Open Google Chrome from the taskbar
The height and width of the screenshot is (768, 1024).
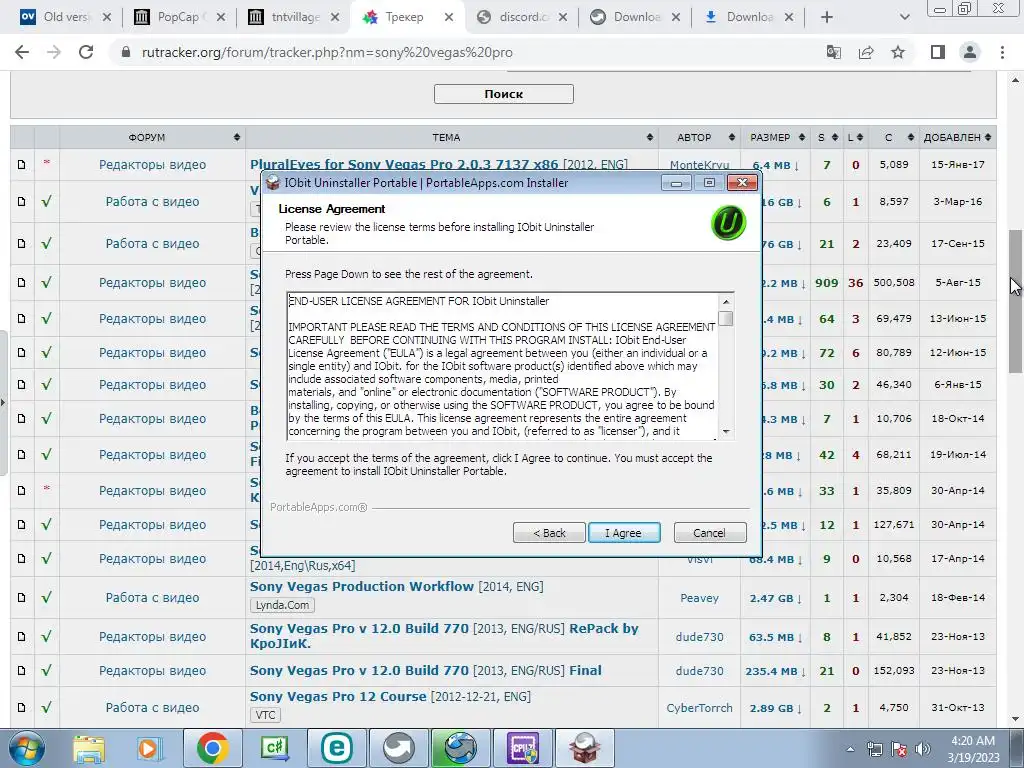tap(212, 748)
